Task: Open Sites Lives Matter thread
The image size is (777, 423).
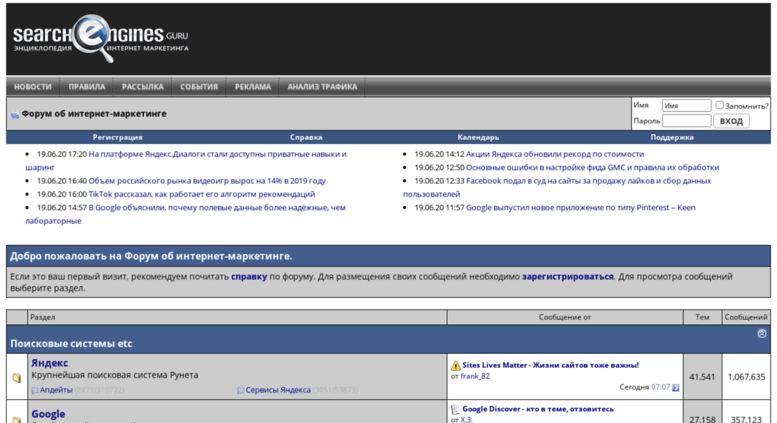Action: coord(551,365)
